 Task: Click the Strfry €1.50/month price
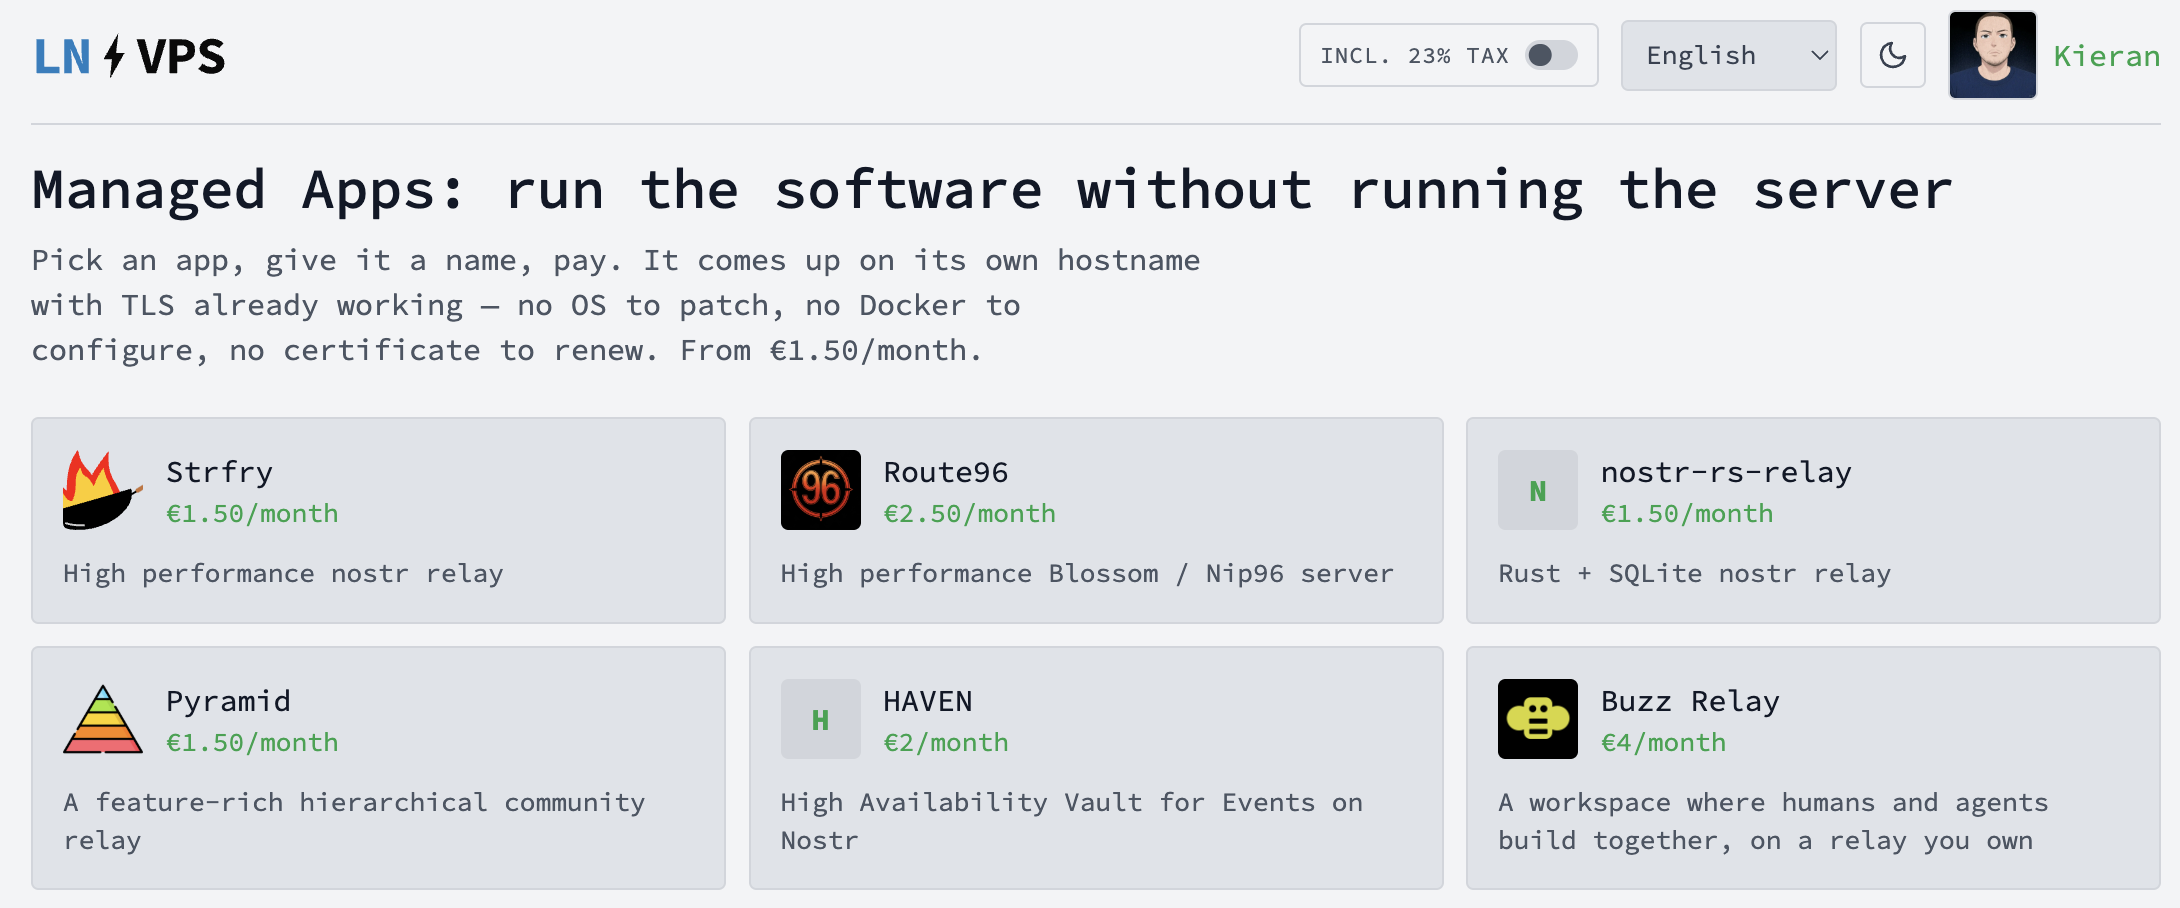click(252, 514)
